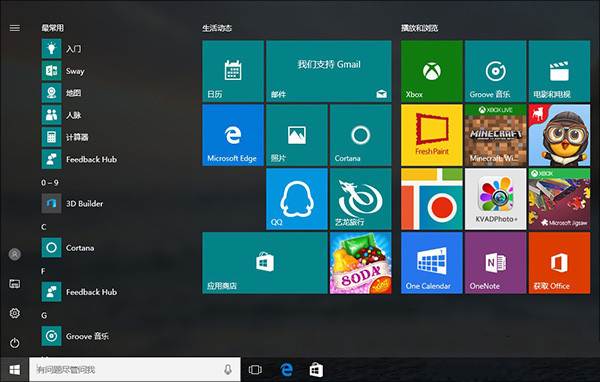The image size is (600, 382).
Task: Open Feedback Hub in most used list
Action: pos(79,159)
